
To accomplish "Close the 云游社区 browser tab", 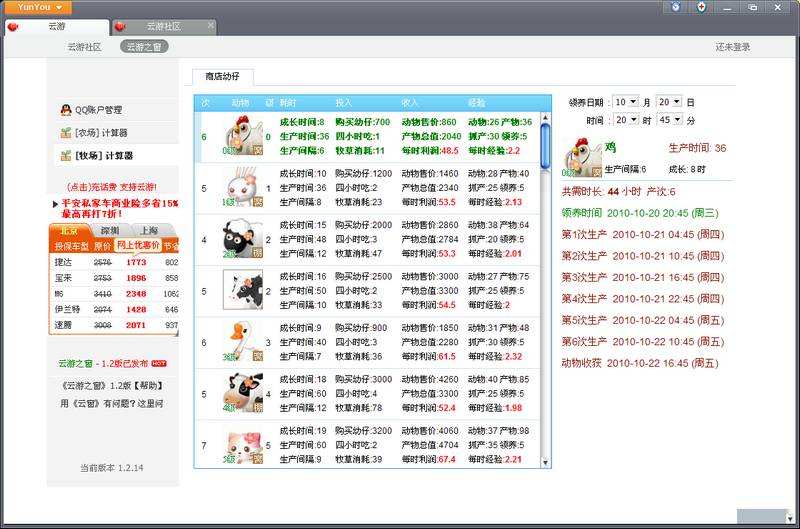I will click(211, 25).
